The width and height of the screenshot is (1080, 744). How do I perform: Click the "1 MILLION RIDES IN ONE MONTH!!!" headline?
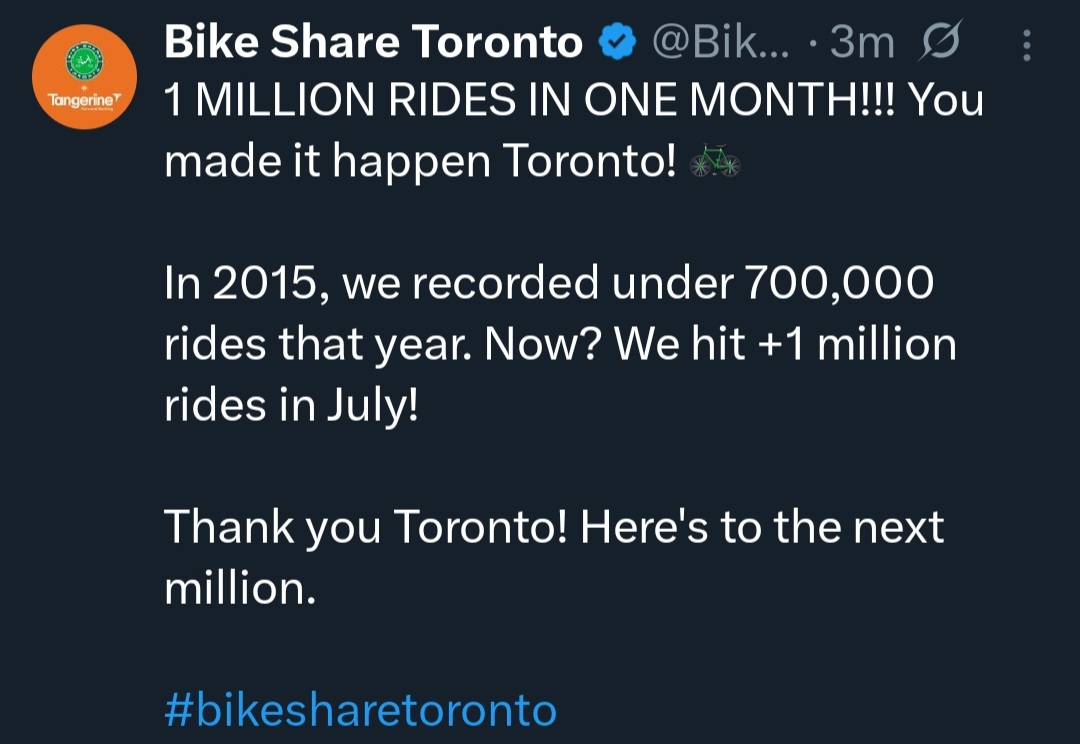tap(530, 101)
